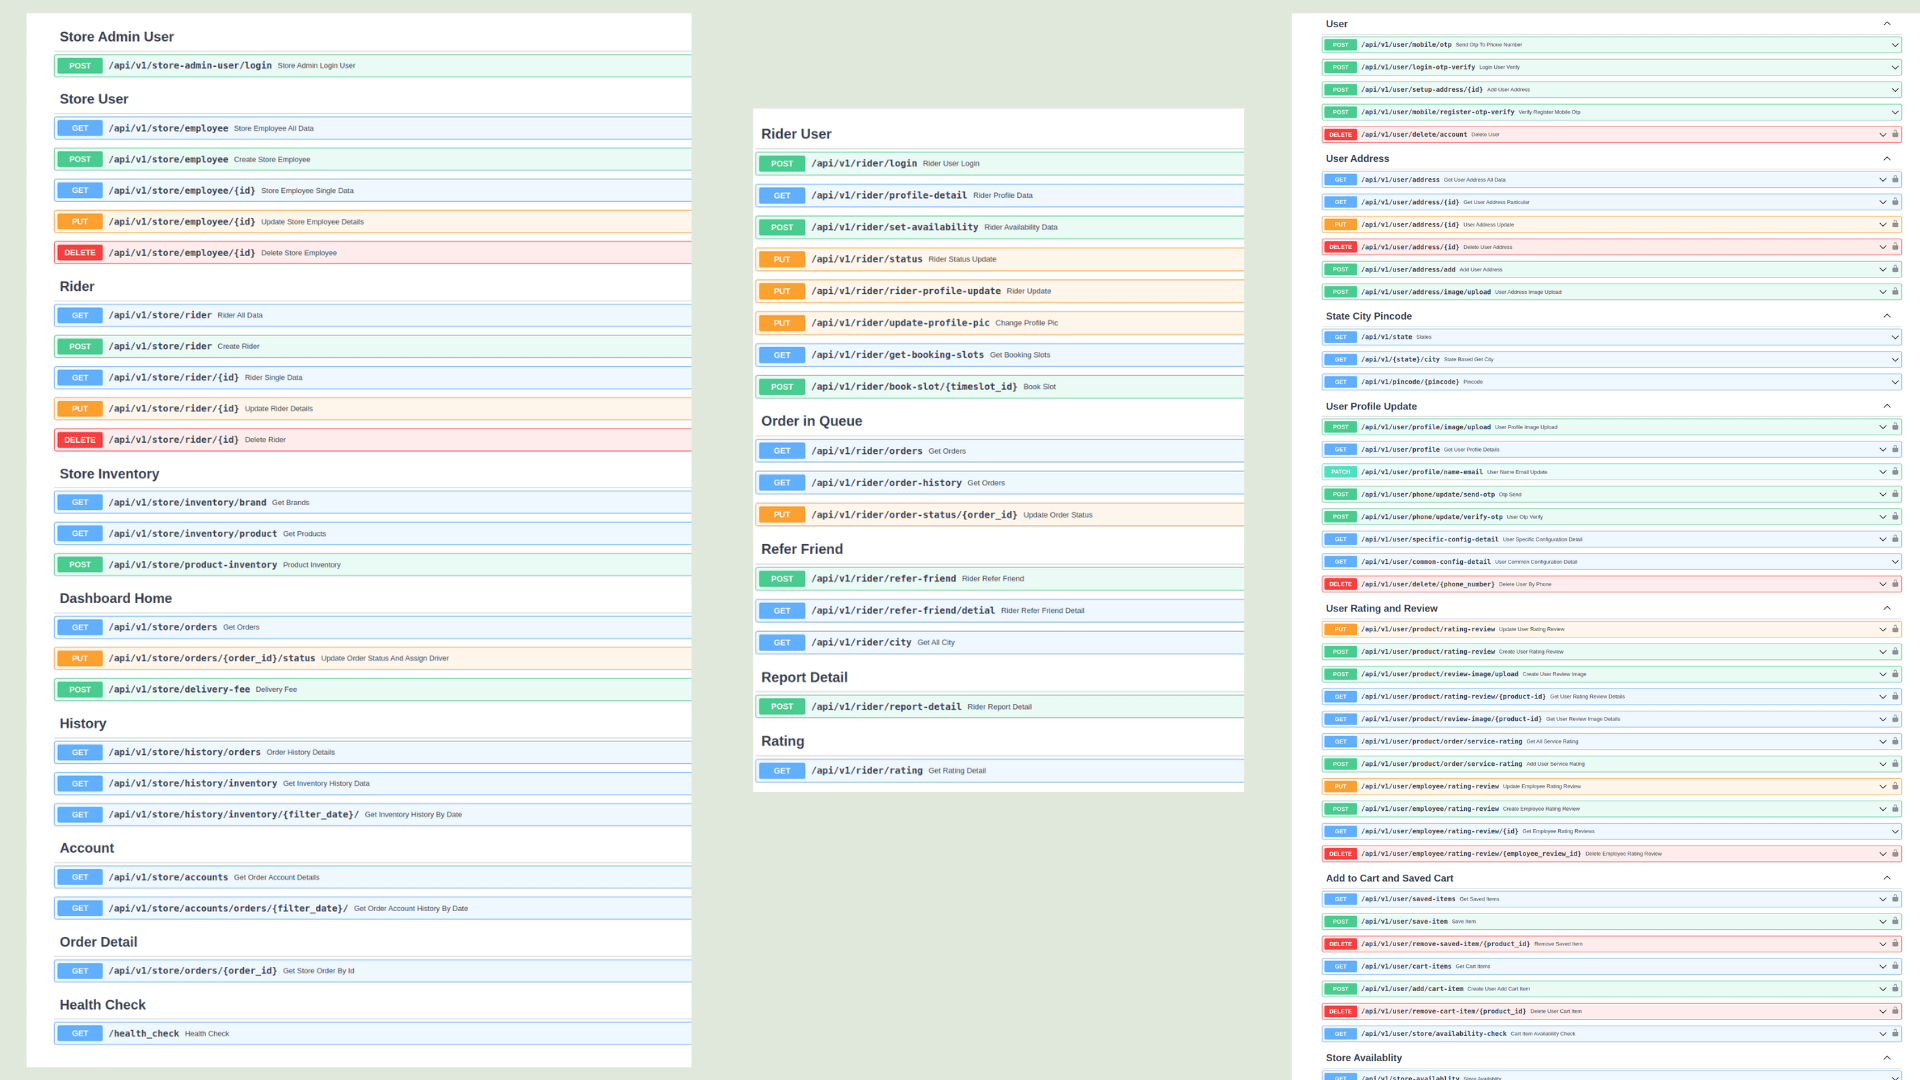The height and width of the screenshot is (1080, 1920).
Task: Click lock icon on DELETE /api/v1/user/delete/account row
Action: [x=1895, y=134]
